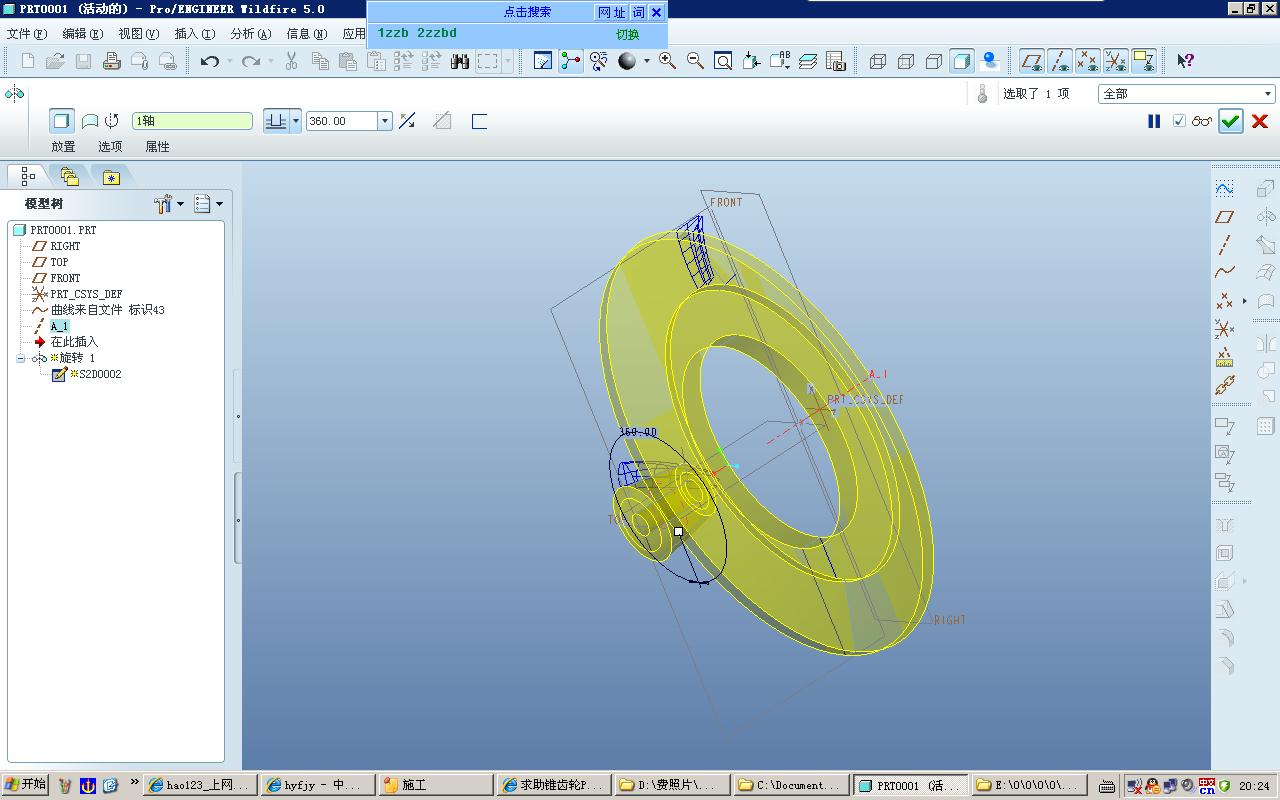Open the 属性 properties panel

click(x=157, y=147)
